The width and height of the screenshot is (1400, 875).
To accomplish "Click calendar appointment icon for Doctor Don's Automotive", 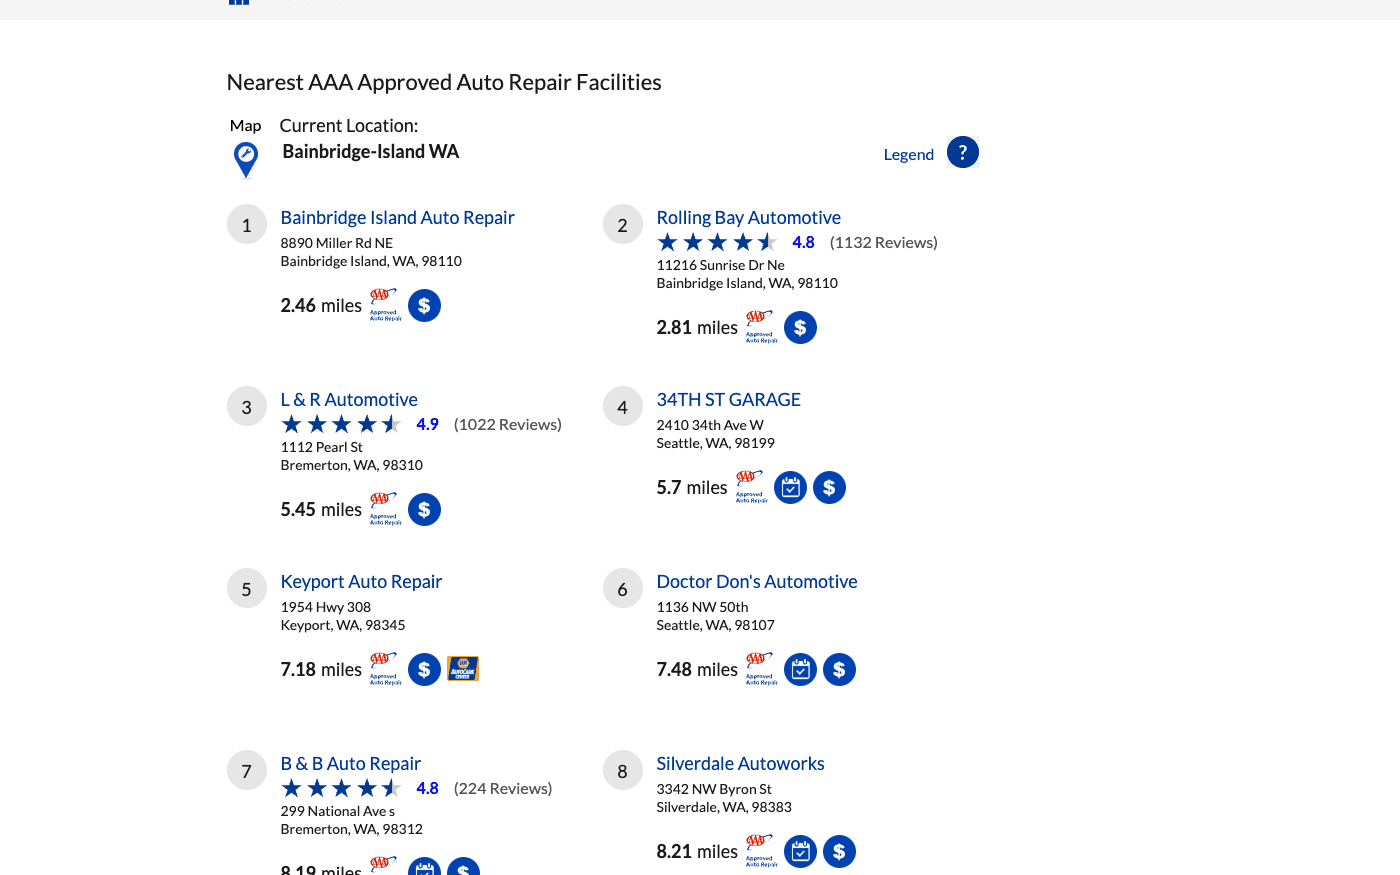I will [x=800, y=669].
